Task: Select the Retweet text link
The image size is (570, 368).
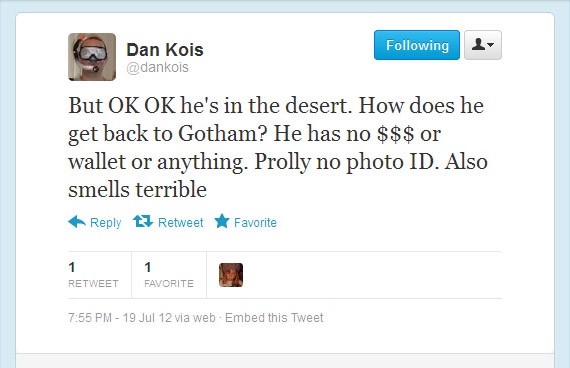Action: point(181,222)
